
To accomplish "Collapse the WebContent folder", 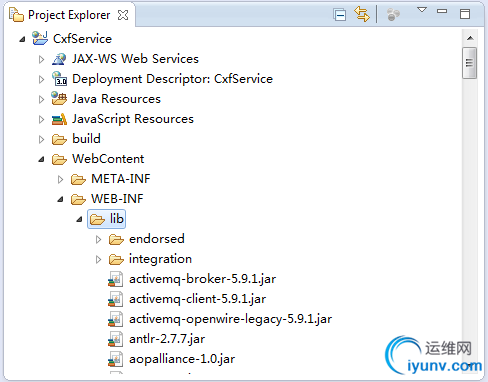I will pyautogui.click(x=41, y=159).
